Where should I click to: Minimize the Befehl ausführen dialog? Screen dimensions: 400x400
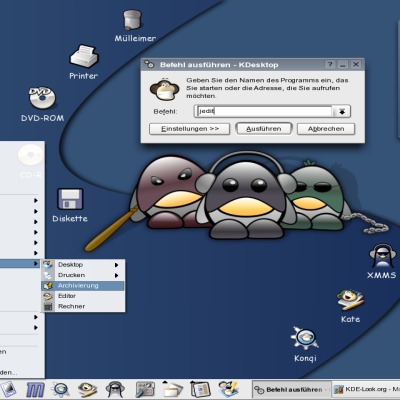[343, 64]
